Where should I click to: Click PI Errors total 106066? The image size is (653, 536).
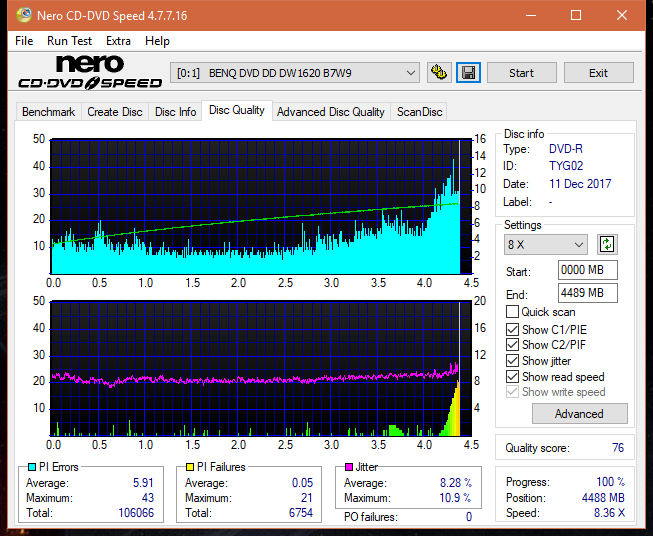click(136, 513)
